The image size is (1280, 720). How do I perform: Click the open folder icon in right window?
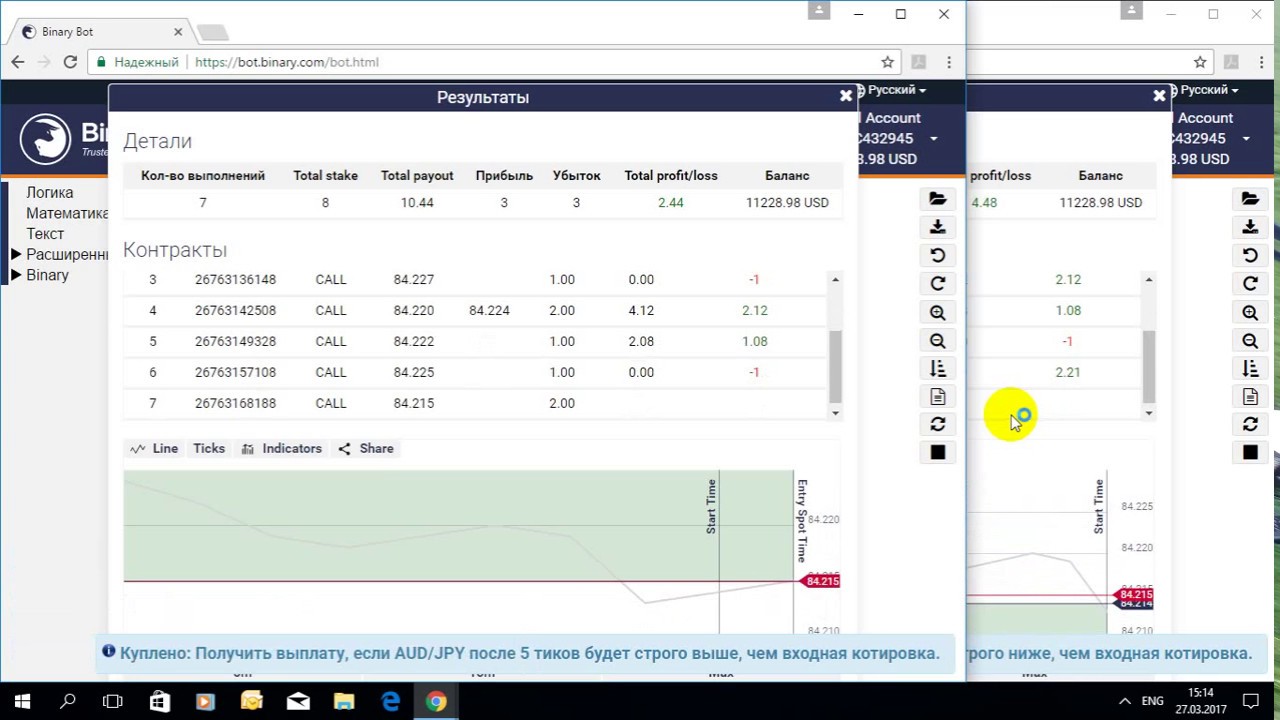(1250, 199)
